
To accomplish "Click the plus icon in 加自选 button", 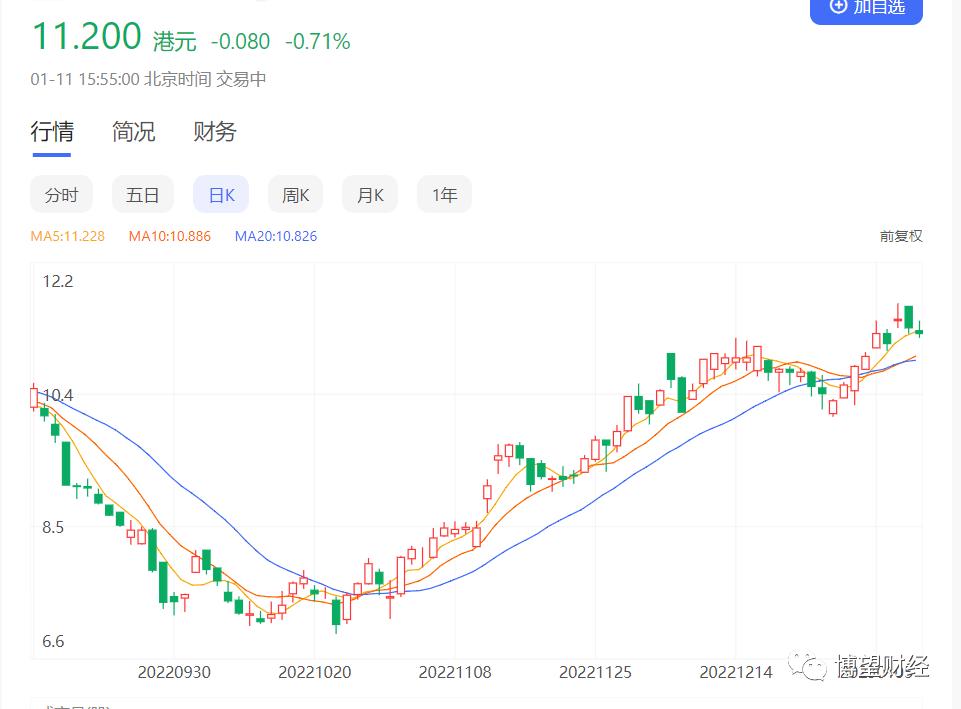I will coord(838,6).
